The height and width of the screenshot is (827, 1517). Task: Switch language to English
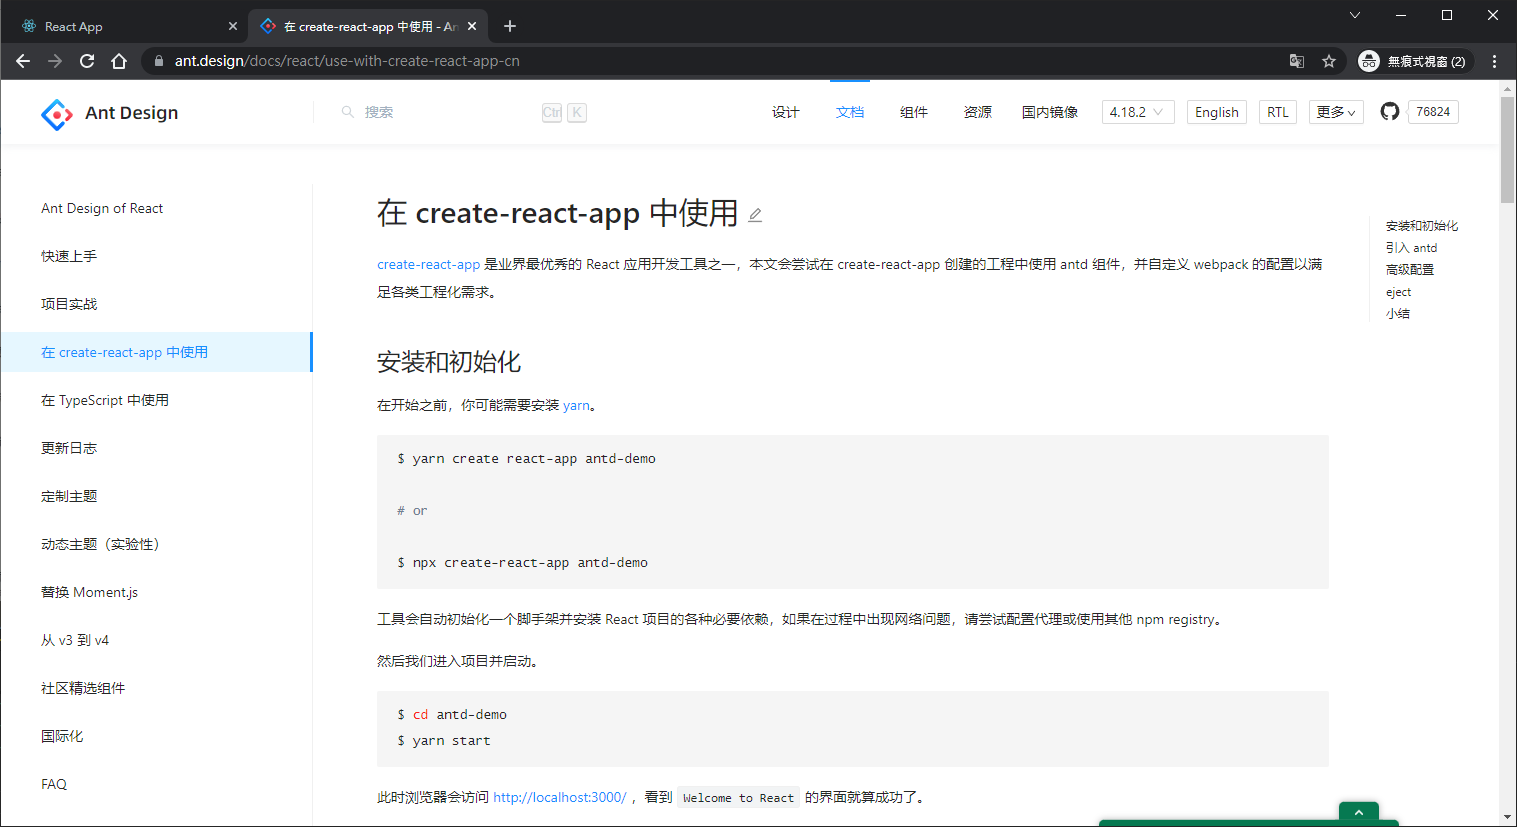1217,112
